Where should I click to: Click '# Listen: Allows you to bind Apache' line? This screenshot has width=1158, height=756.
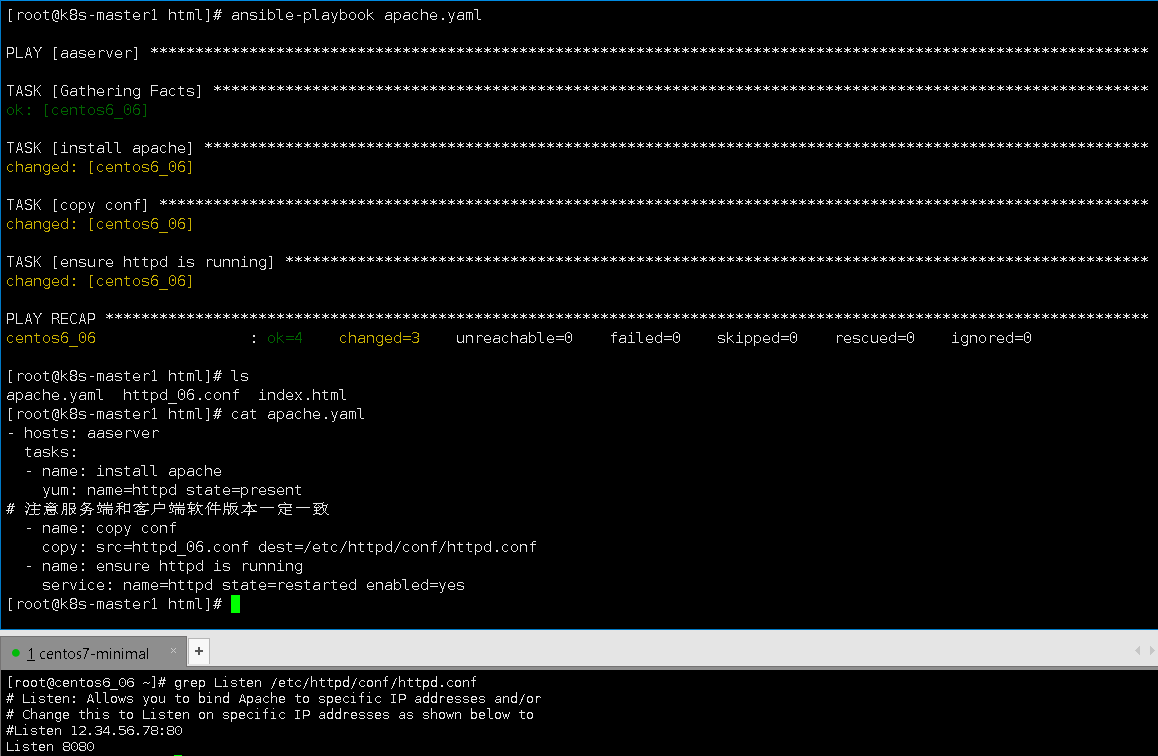tap(273, 698)
